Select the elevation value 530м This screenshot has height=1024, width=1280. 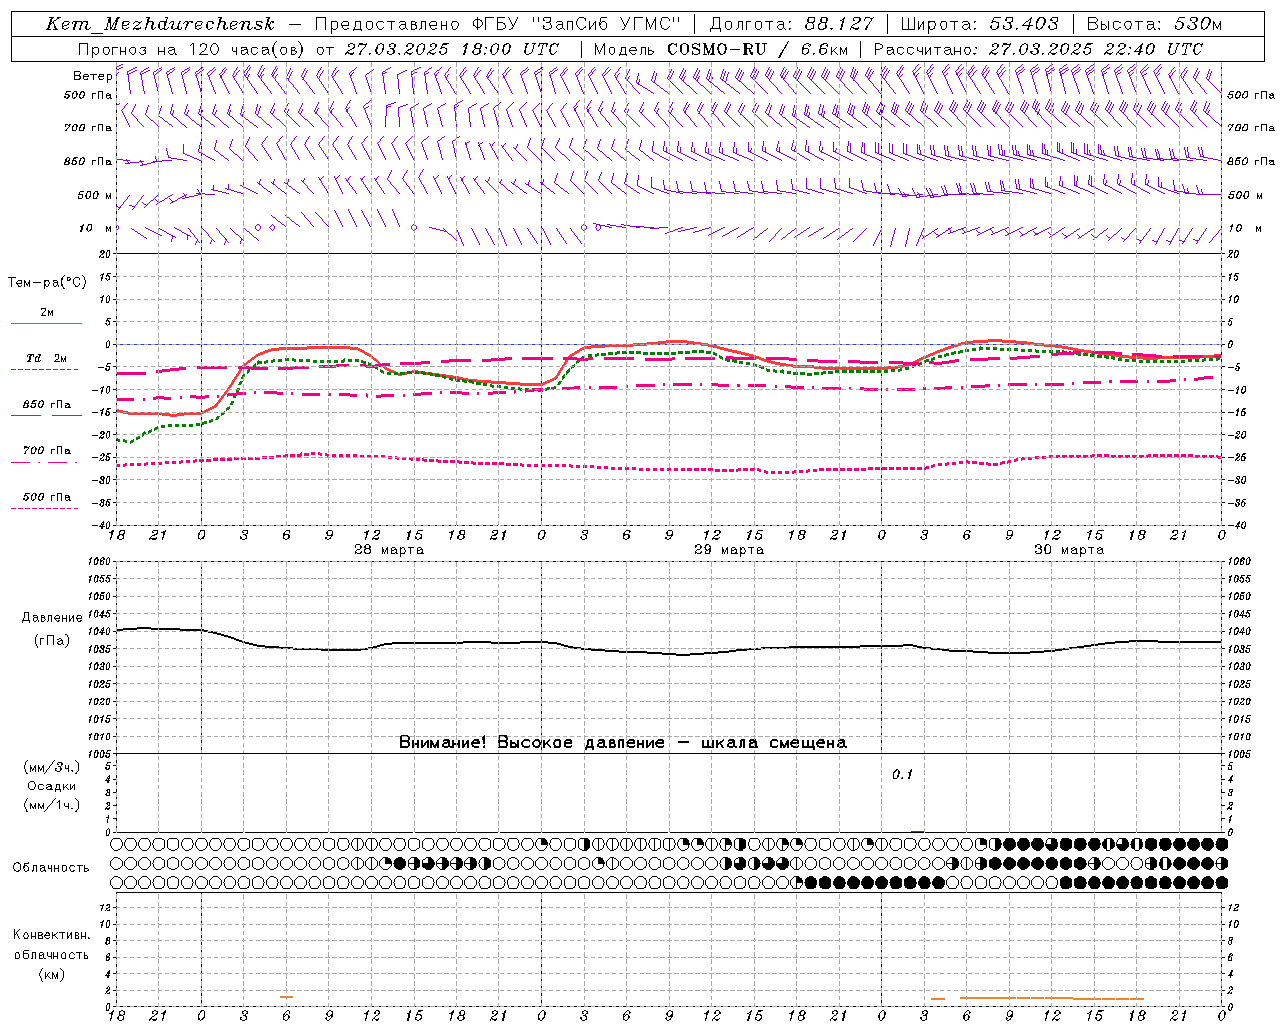tap(1198, 24)
